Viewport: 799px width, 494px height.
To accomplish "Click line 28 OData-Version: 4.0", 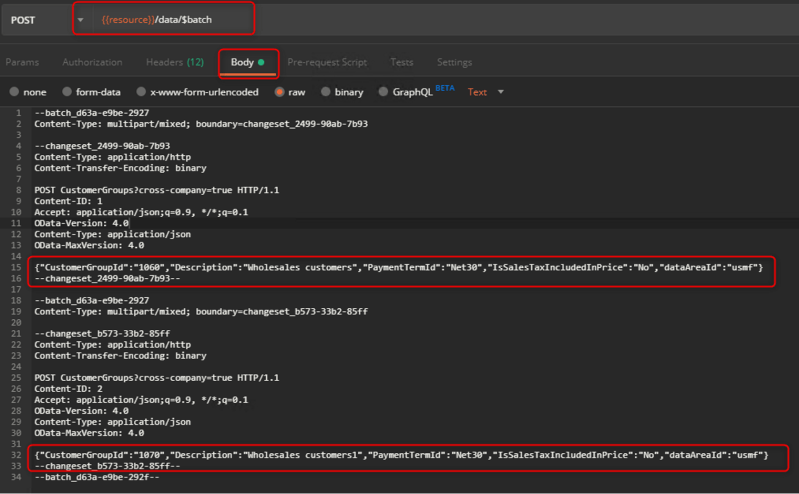I will pyautogui.click(x=82, y=411).
